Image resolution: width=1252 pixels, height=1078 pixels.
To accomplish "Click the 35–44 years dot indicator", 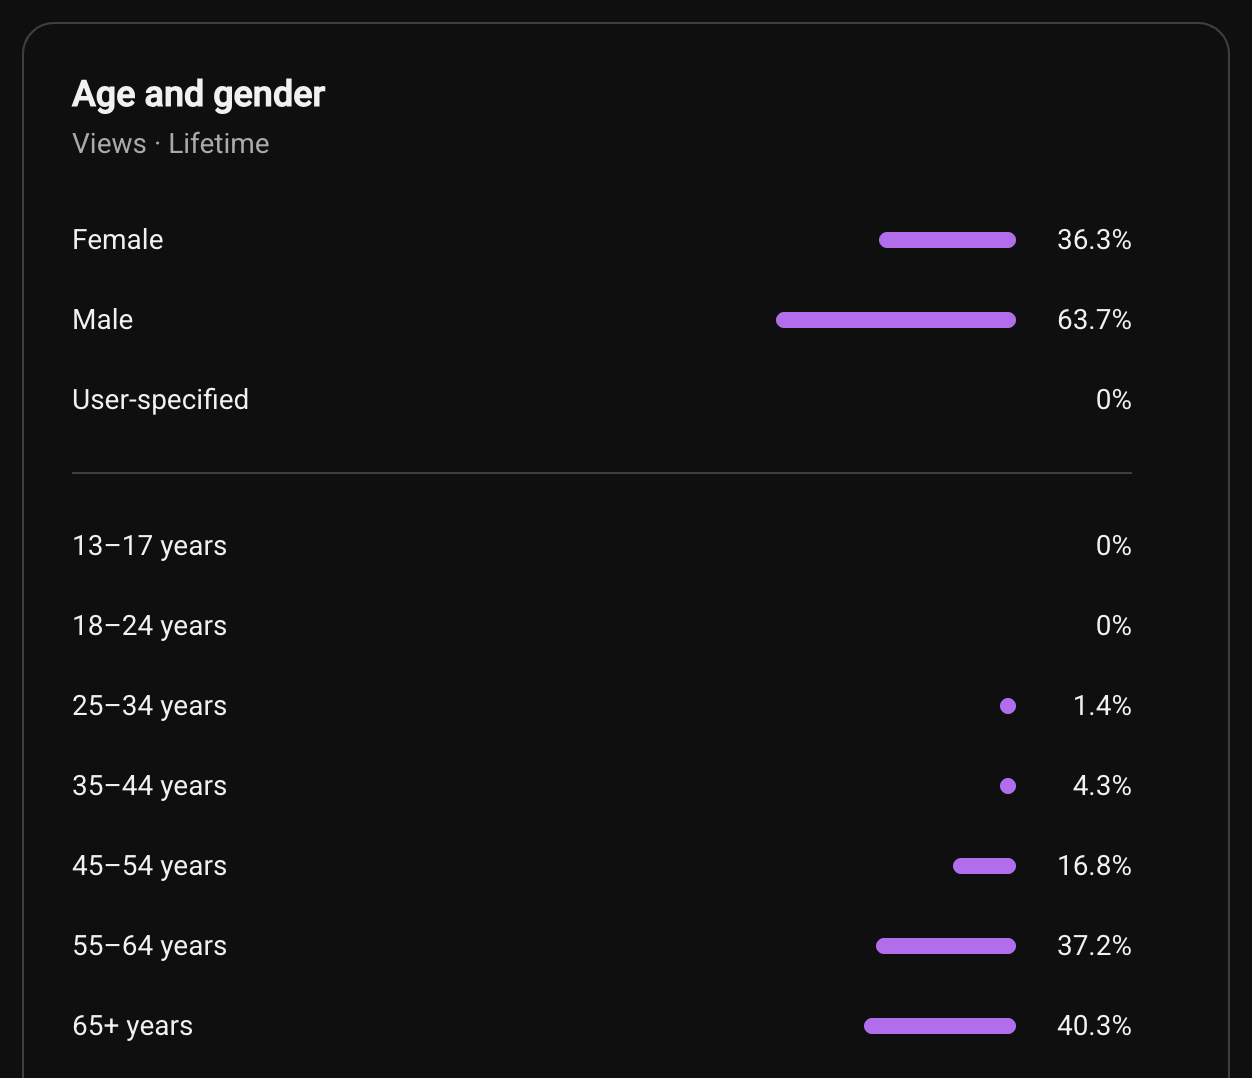I will [x=1008, y=786].
